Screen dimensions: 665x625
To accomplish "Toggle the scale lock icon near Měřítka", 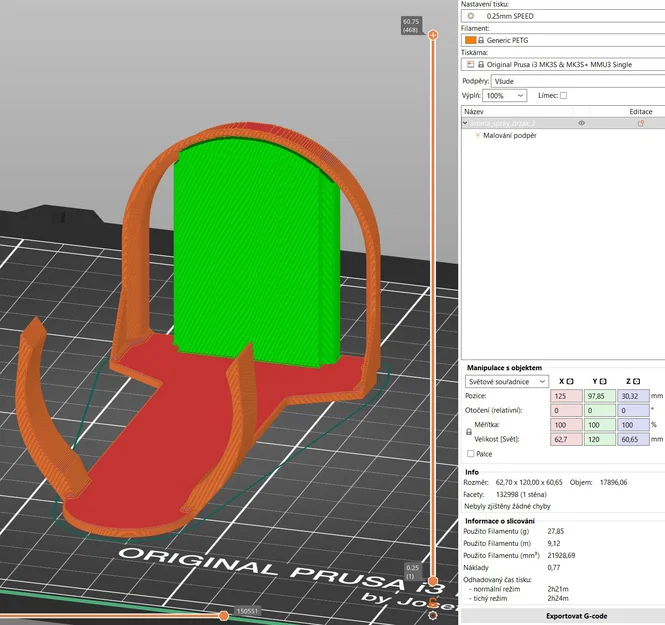I will [469, 432].
